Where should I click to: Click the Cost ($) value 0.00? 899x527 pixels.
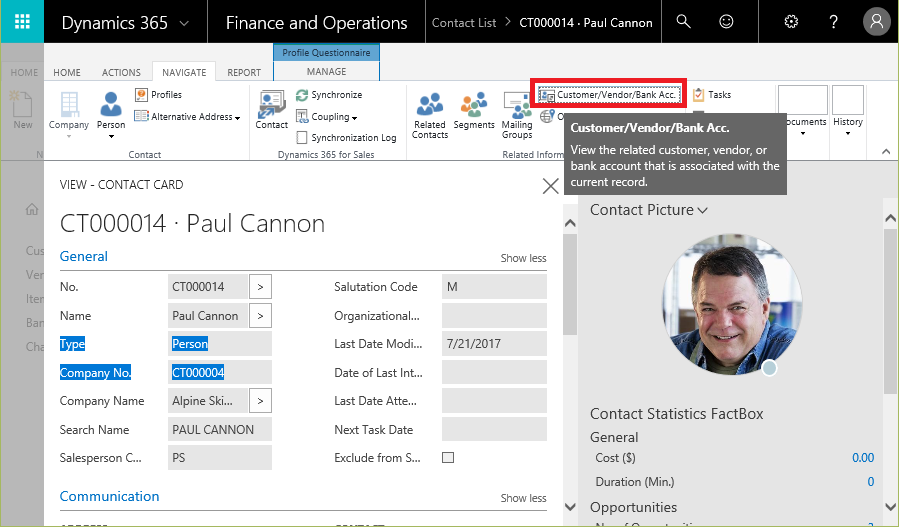863,458
